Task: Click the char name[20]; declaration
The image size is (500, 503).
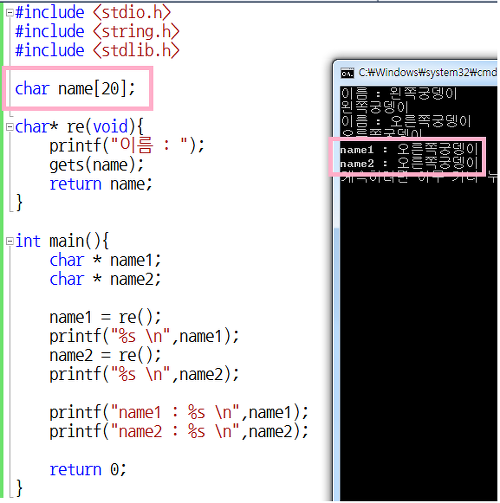Action: (x=75, y=89)
